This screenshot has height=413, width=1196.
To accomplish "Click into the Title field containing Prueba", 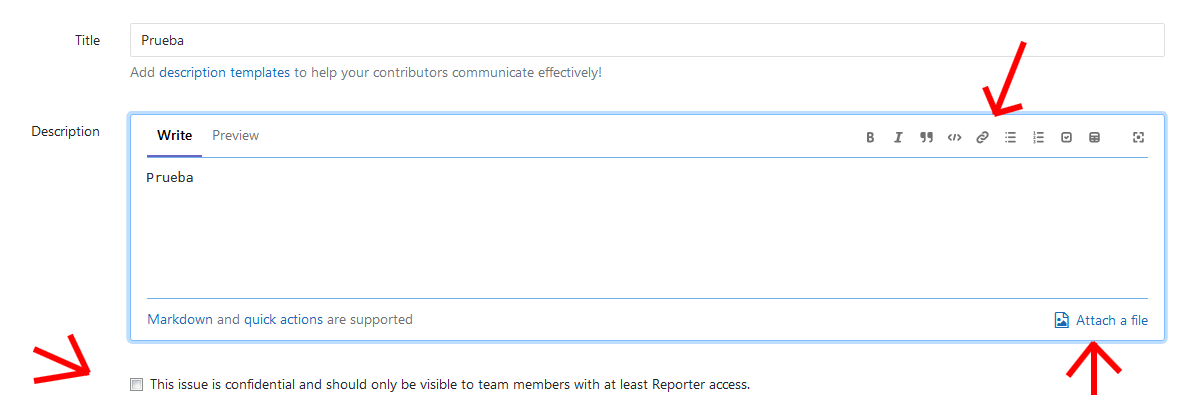I will 646,41.
